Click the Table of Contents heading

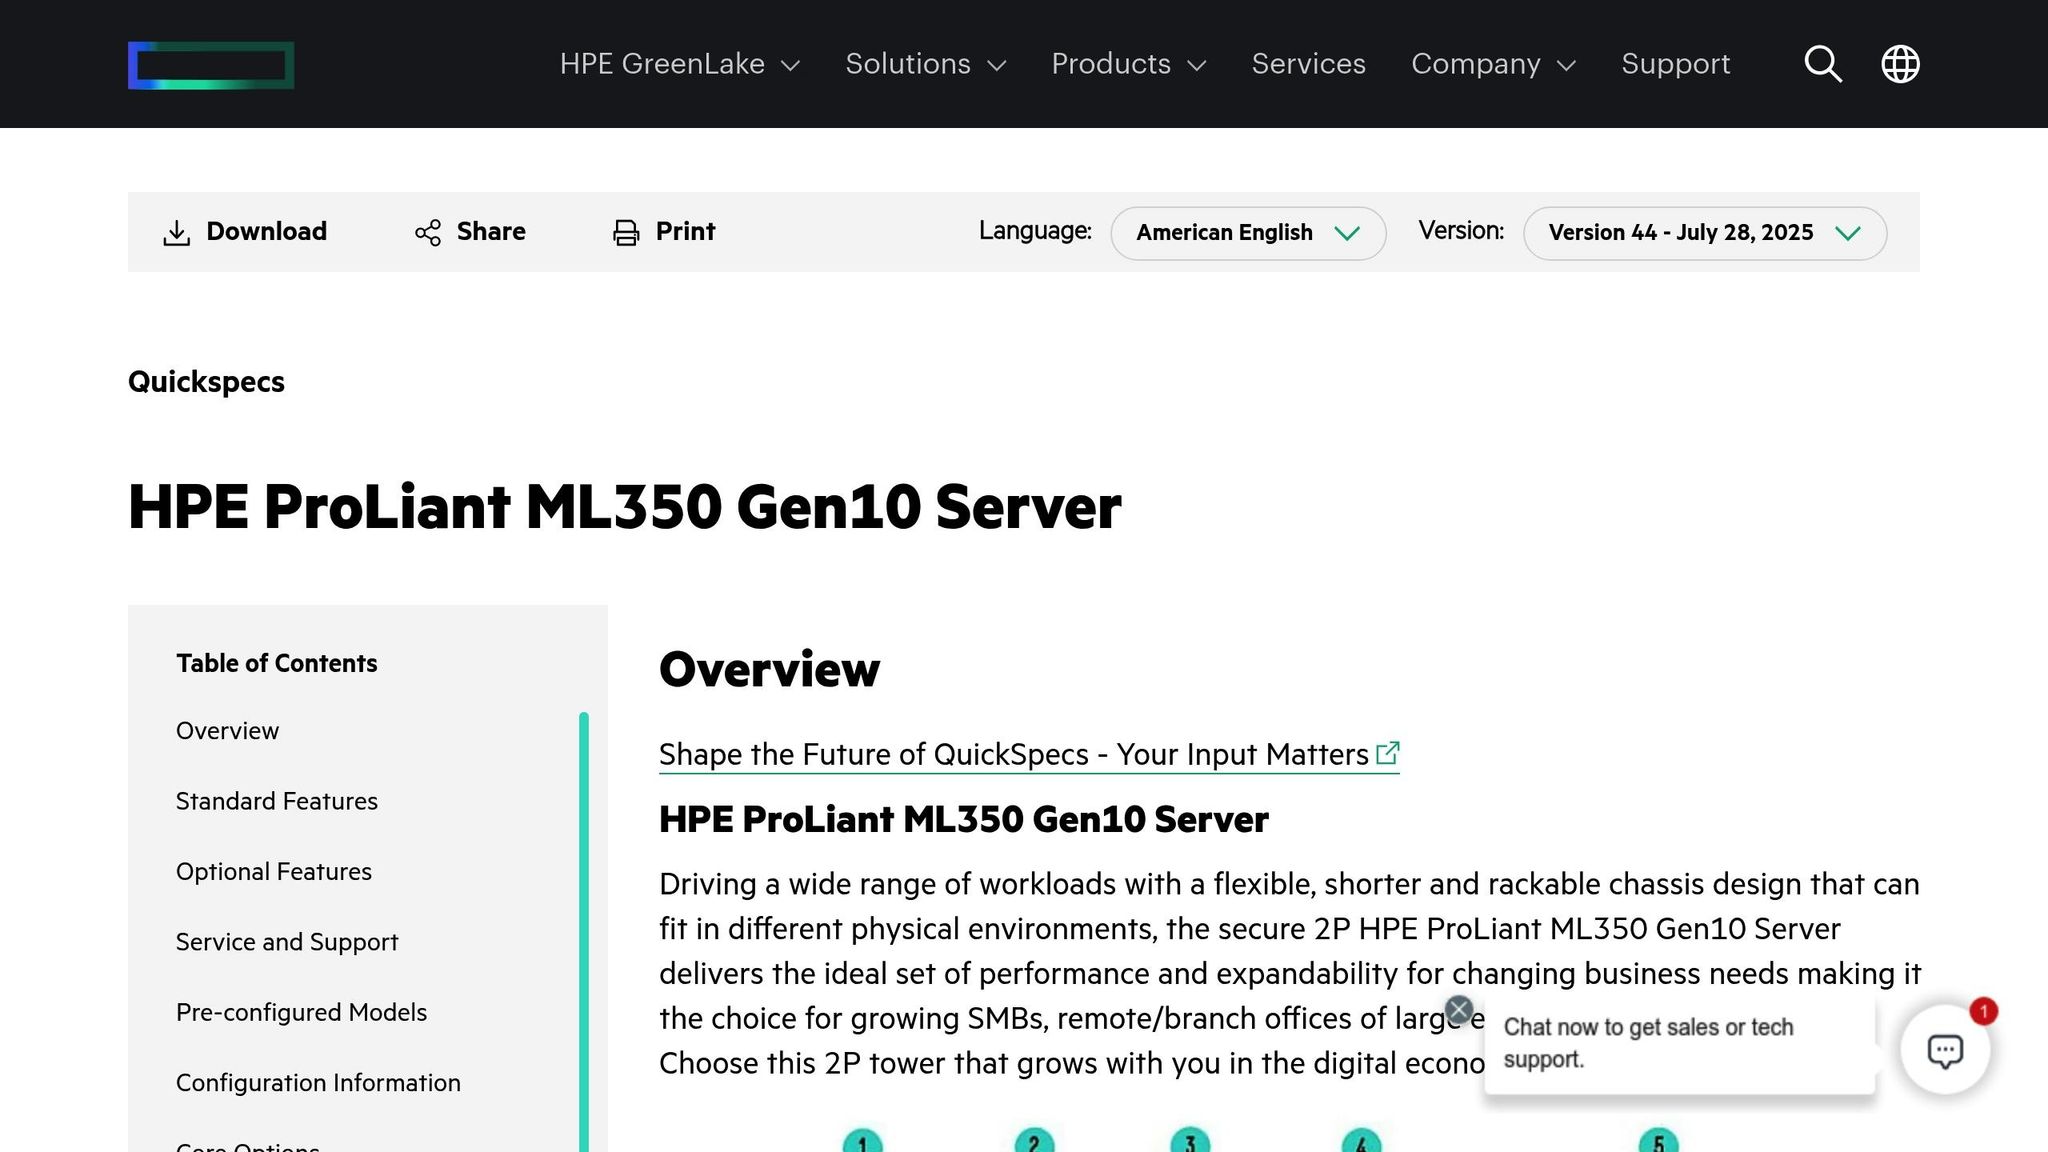coord(277,663)
